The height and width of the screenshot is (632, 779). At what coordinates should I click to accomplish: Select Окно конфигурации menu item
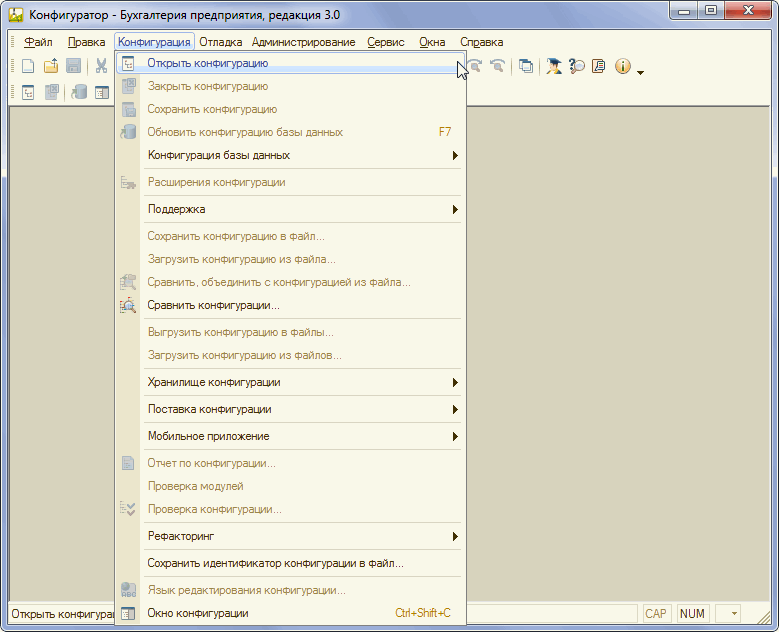click(x=291, y=613)
